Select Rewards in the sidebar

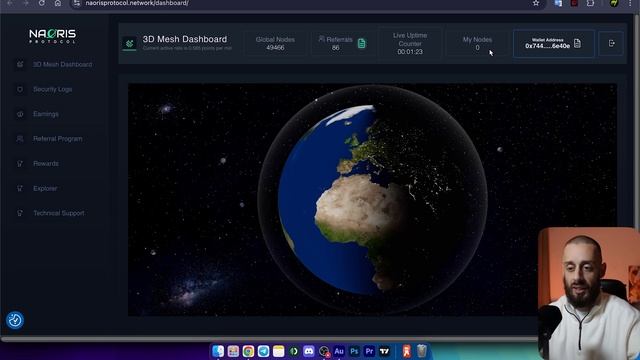[x=46, y=164]
